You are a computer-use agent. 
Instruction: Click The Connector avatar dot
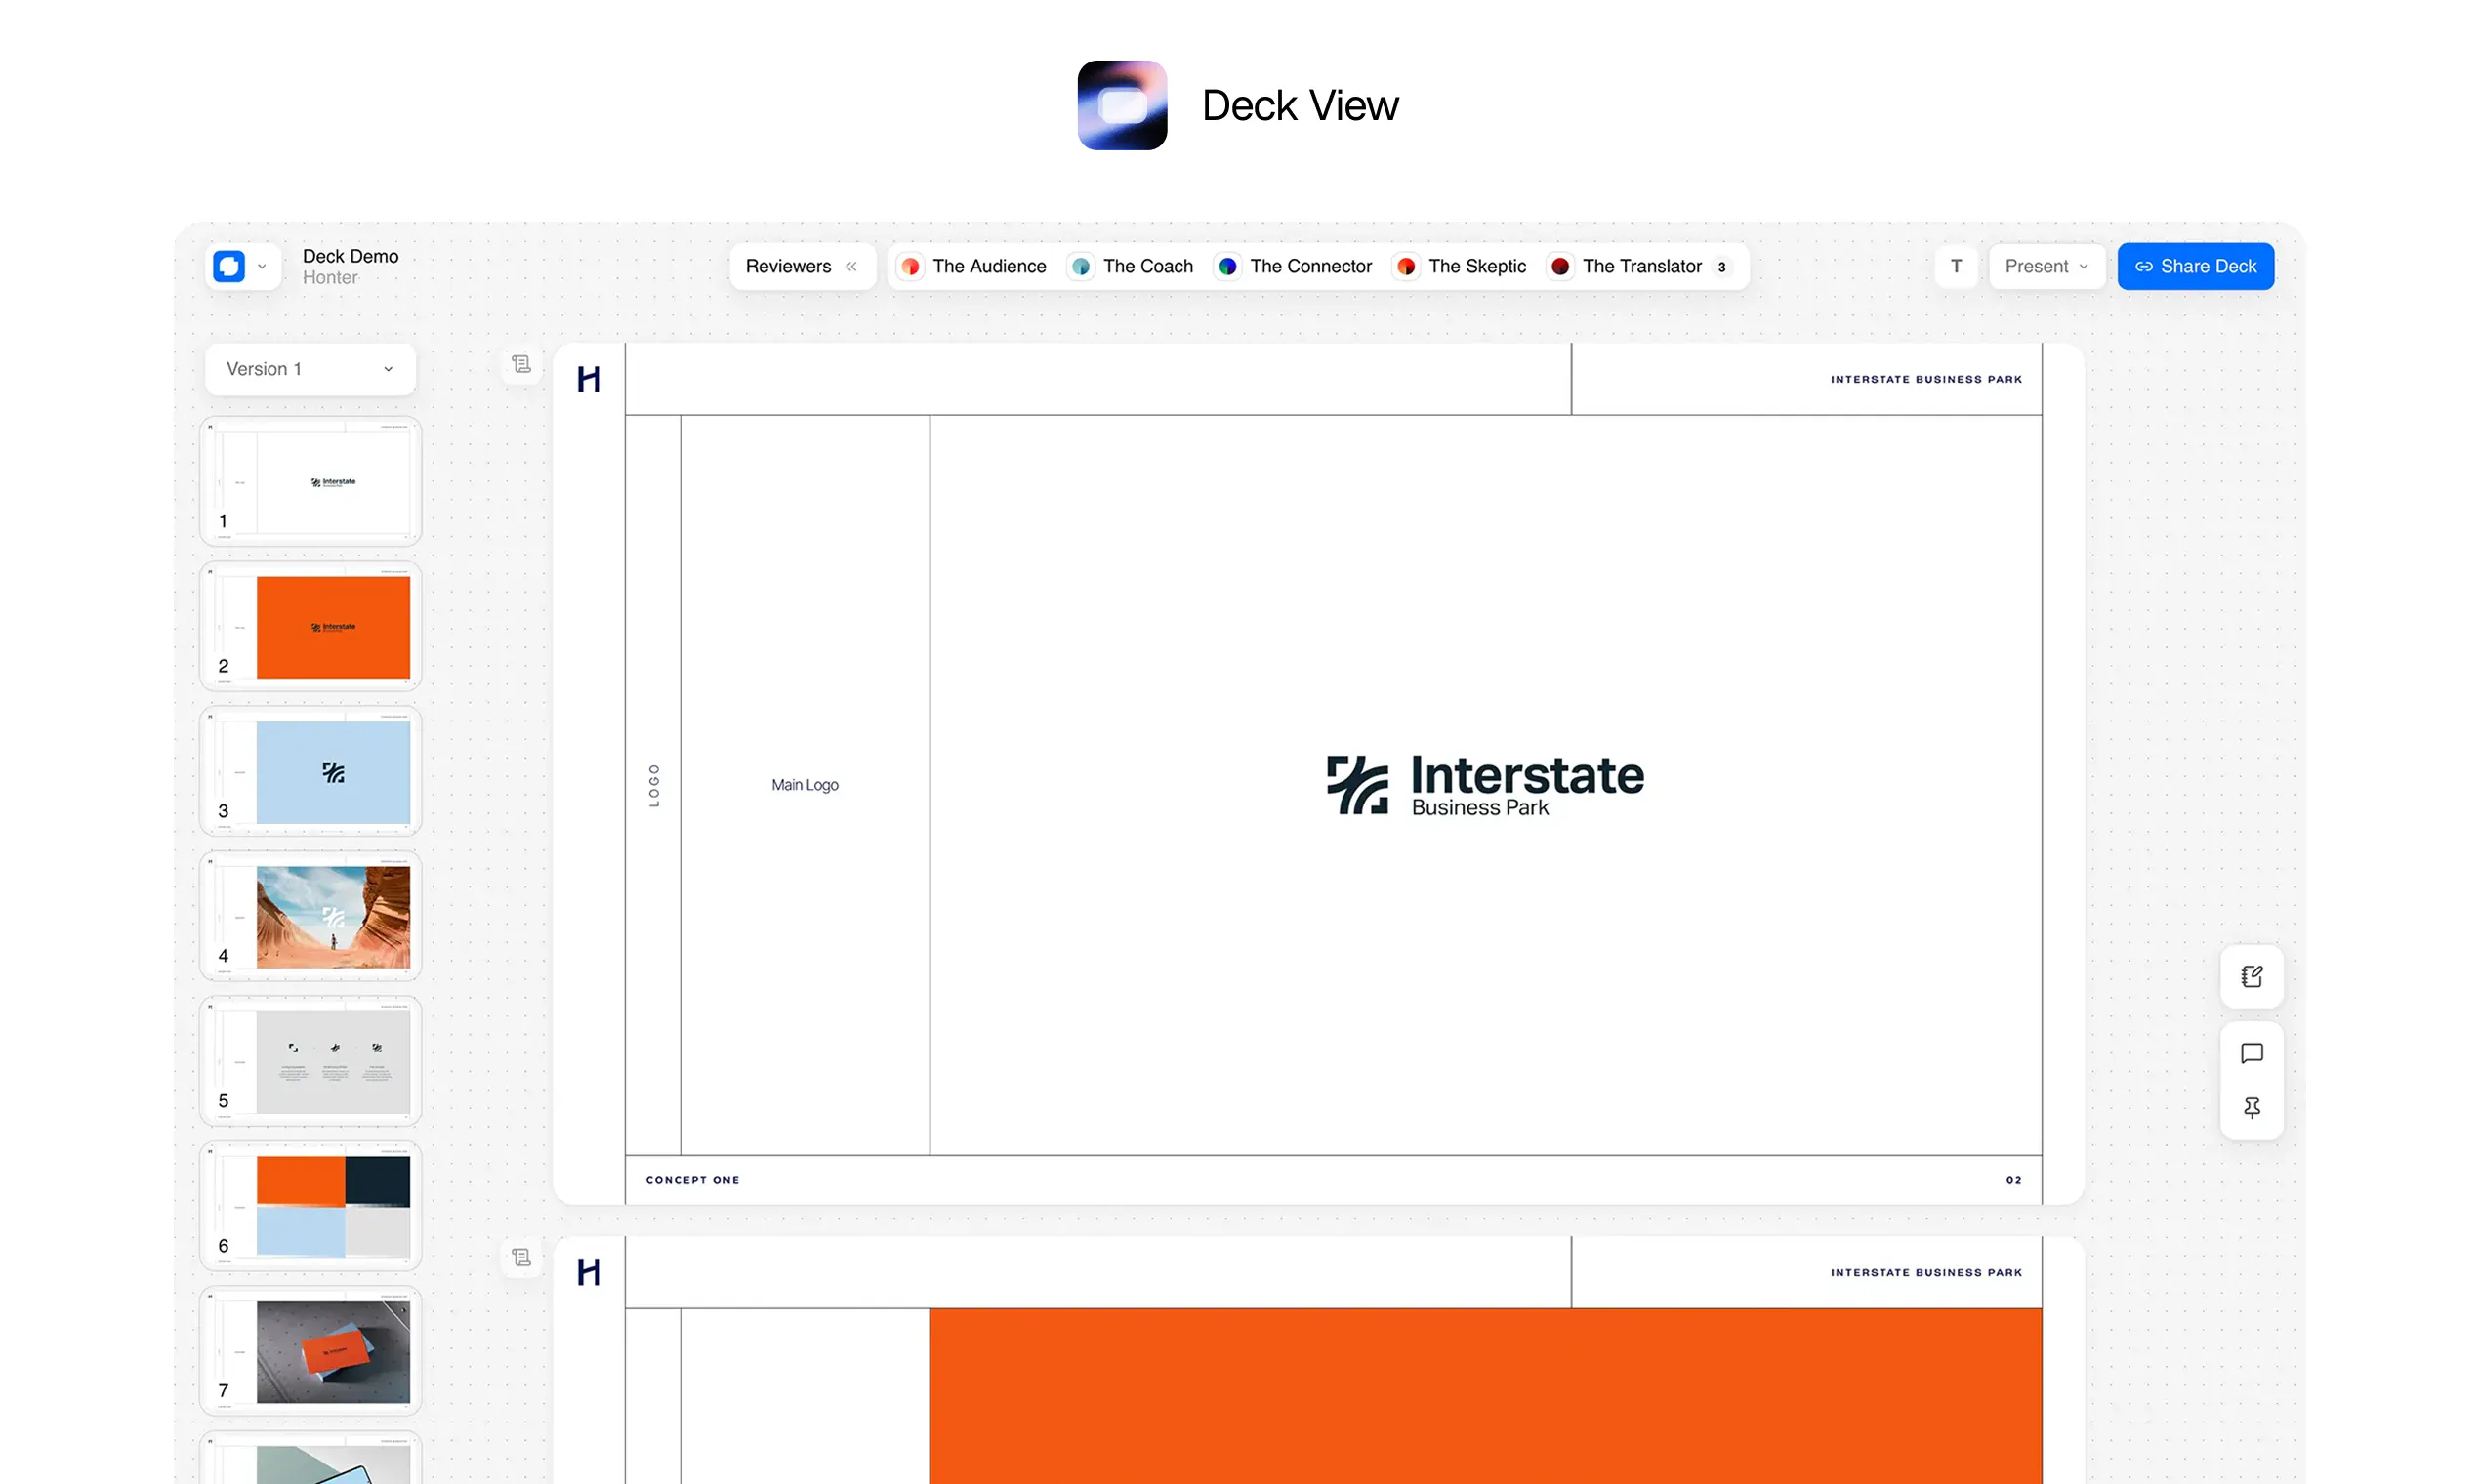click(x=1228, y=266)
